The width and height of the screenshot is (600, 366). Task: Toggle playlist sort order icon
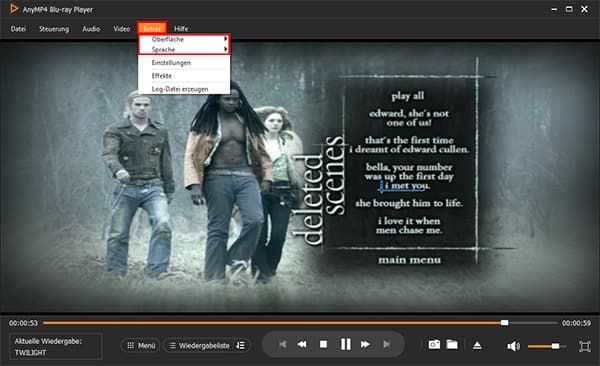(241, 345)
